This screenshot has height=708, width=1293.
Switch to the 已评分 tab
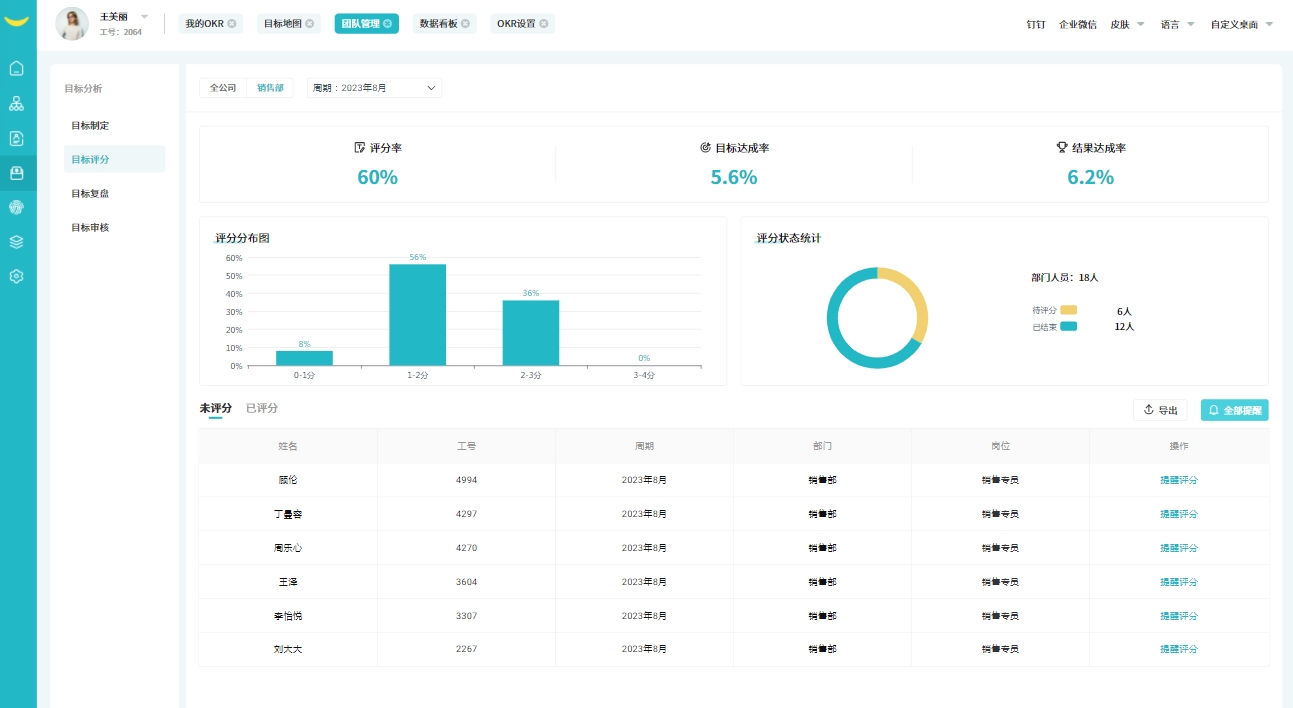pyautogui.click(x=262, y=408)
